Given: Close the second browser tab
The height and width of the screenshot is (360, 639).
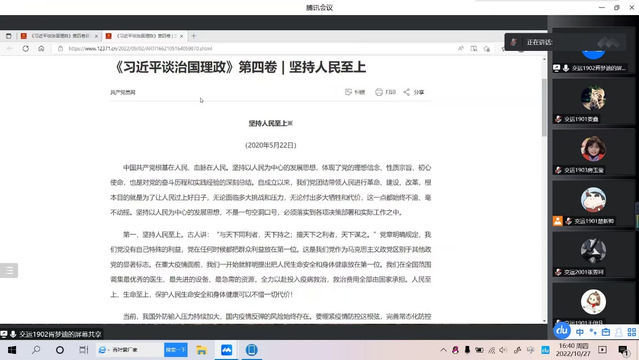Looking at the screenshot, I should [x=181, y=36].
